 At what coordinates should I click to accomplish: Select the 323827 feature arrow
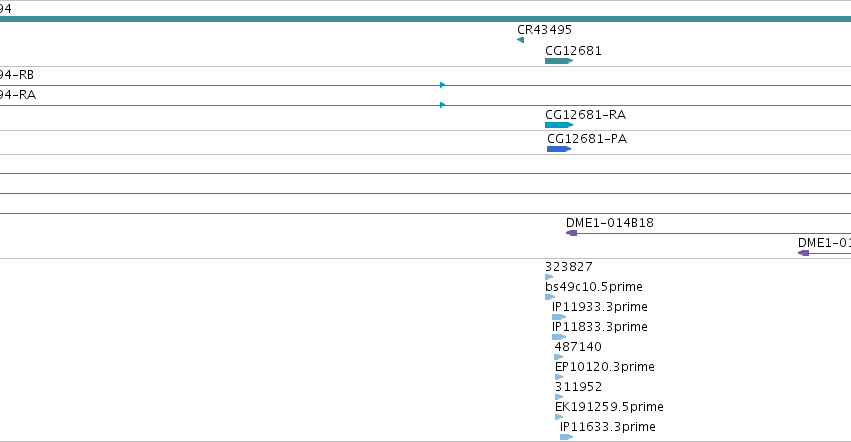coord(549,277)
